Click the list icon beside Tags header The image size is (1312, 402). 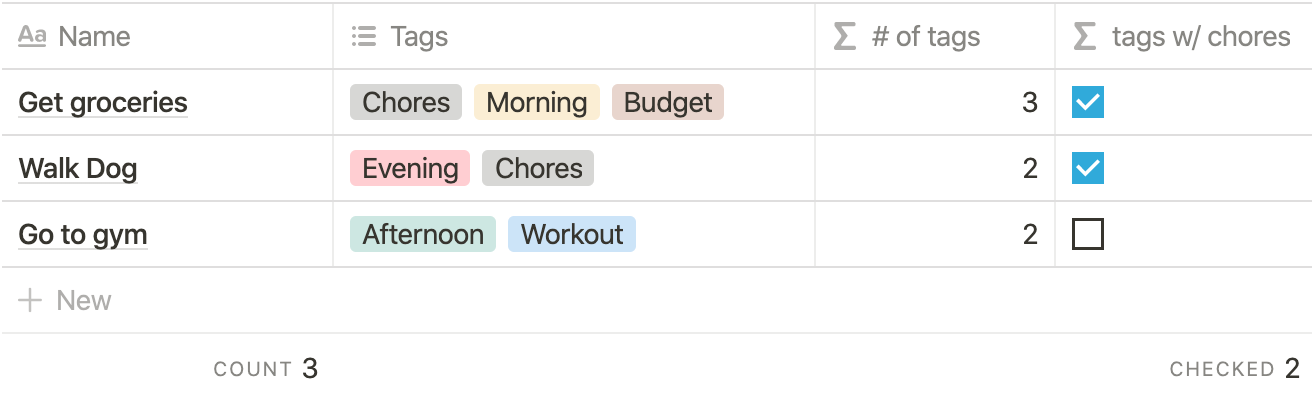tap(364, 37)
